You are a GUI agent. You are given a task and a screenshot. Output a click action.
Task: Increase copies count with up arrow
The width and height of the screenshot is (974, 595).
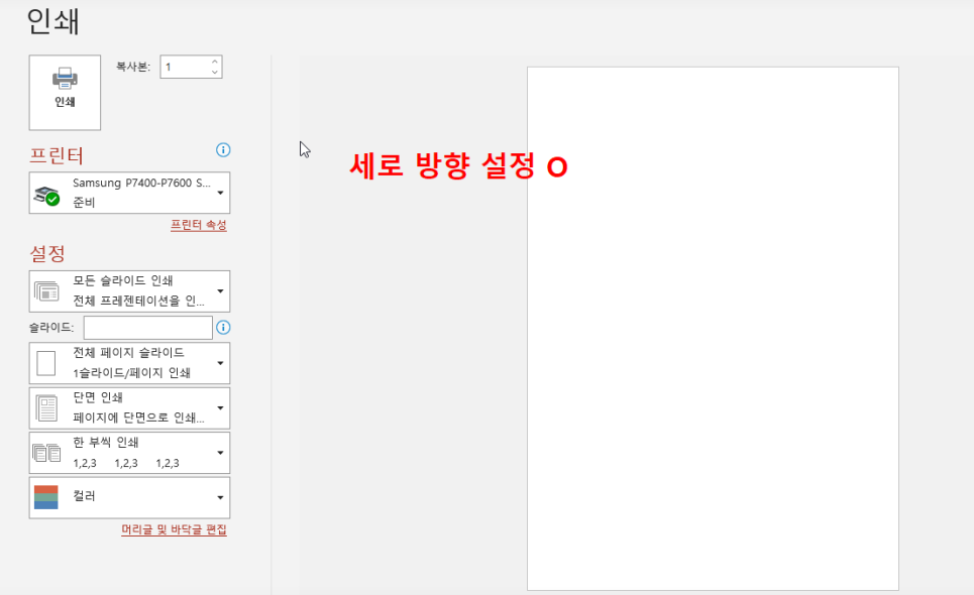pyautogui.click(x=214, y=62)
